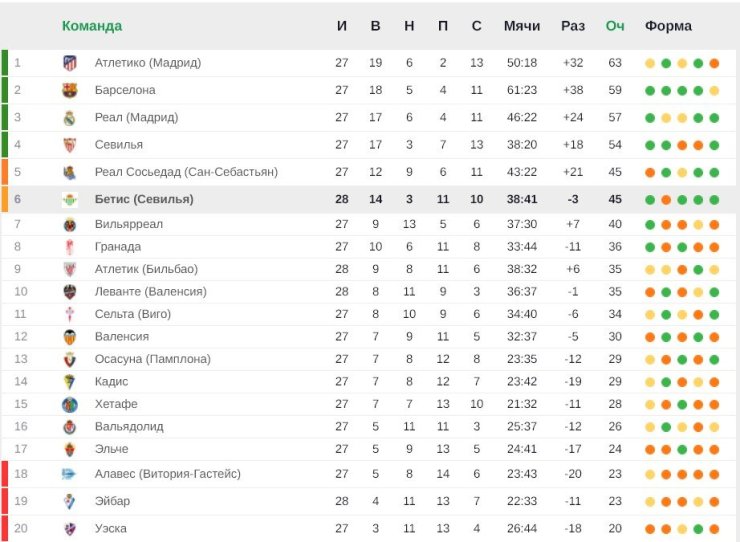Image resolution: width=740 pixels, height=542 pixels.
Task: Open Атлетик (Бильбао) team link
Action: point(146,269)
